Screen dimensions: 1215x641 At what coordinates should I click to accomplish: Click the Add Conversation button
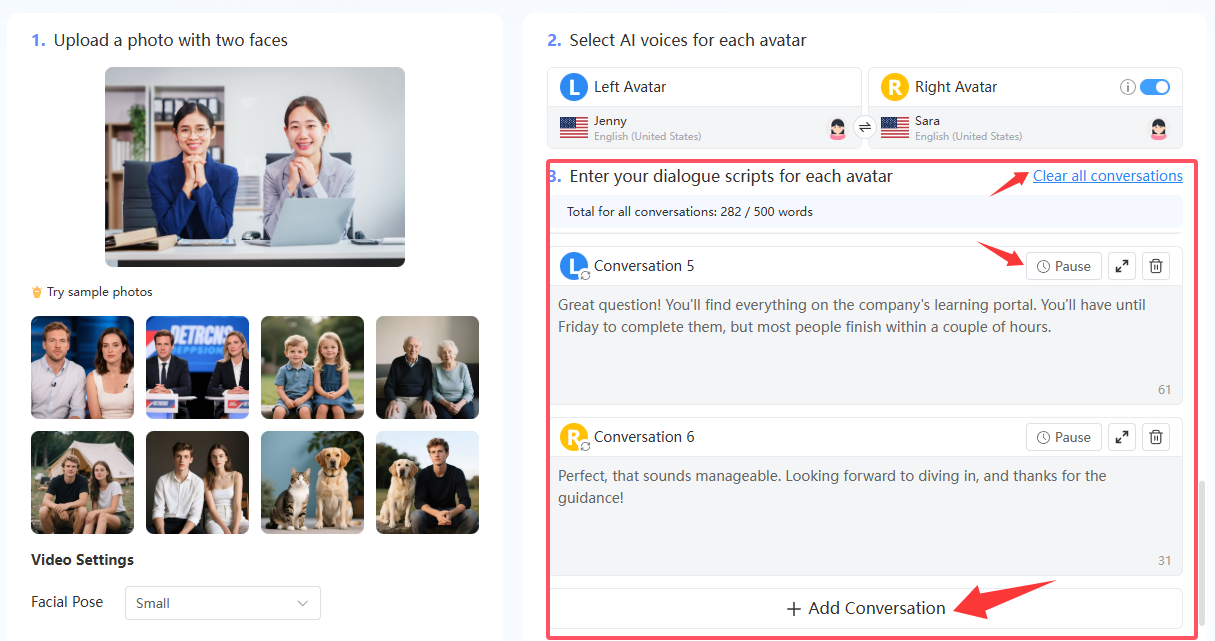coord(865,608)
